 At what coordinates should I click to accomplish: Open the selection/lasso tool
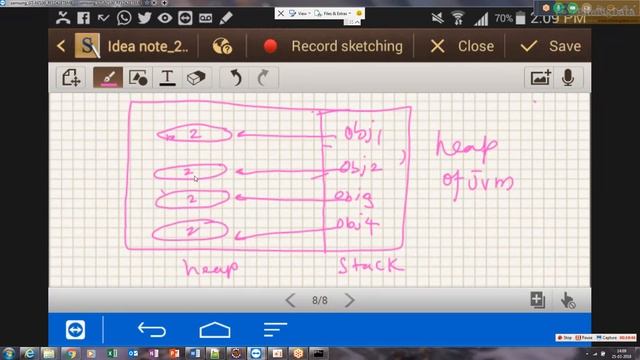(x=71, y=77)
